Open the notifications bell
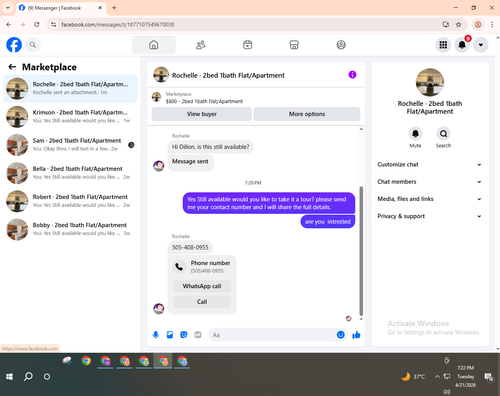Viewport: 500px width, 396px height. pyautogui.click(x=462, y=45)
